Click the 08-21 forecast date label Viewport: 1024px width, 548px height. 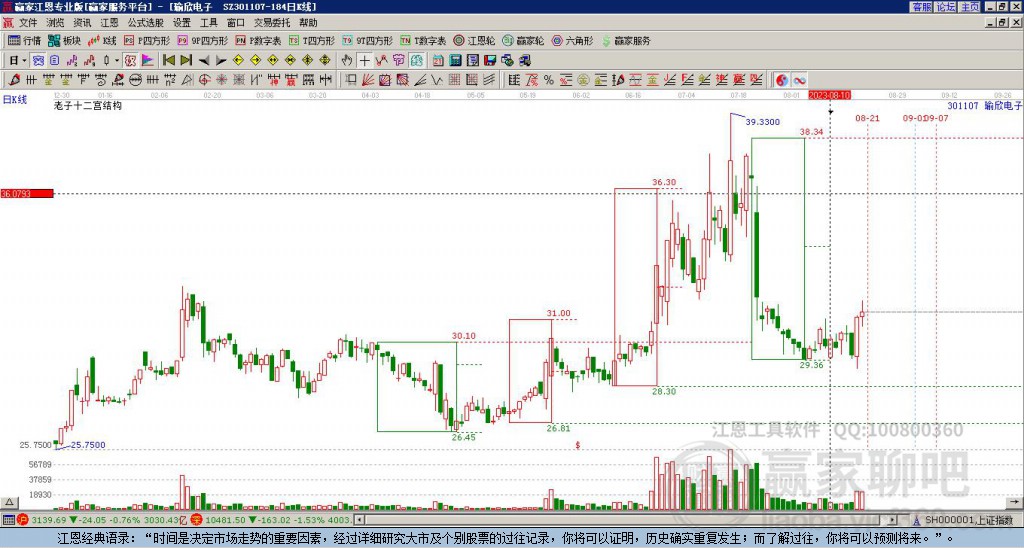867,118
